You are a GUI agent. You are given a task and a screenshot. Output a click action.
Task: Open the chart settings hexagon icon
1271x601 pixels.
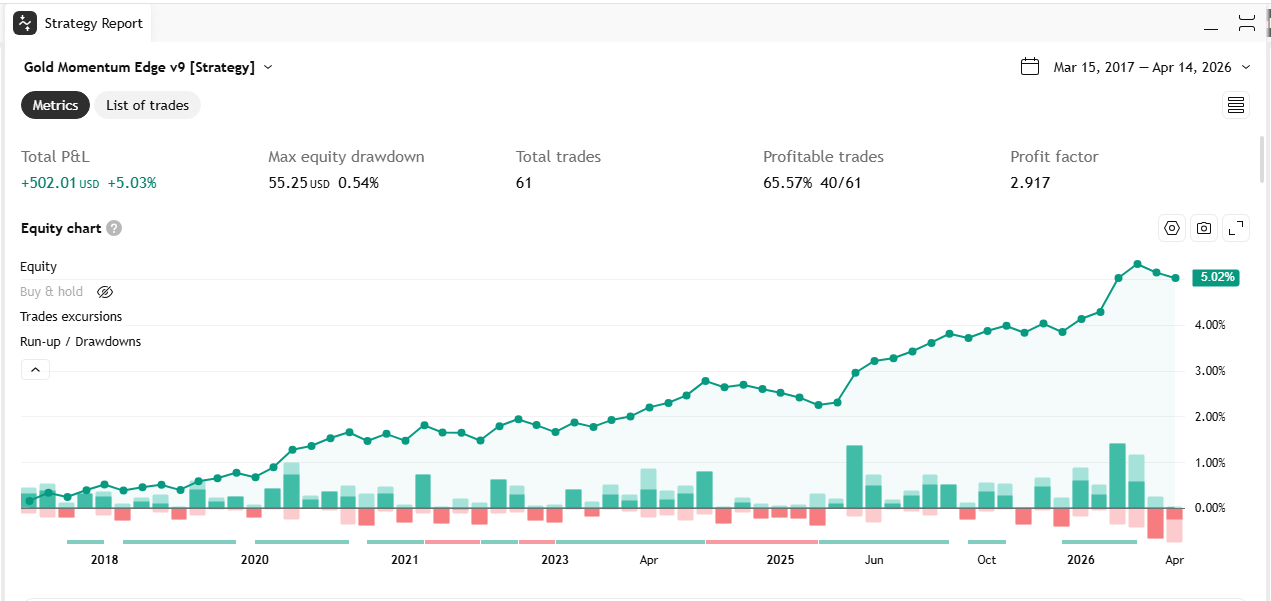1172,228
